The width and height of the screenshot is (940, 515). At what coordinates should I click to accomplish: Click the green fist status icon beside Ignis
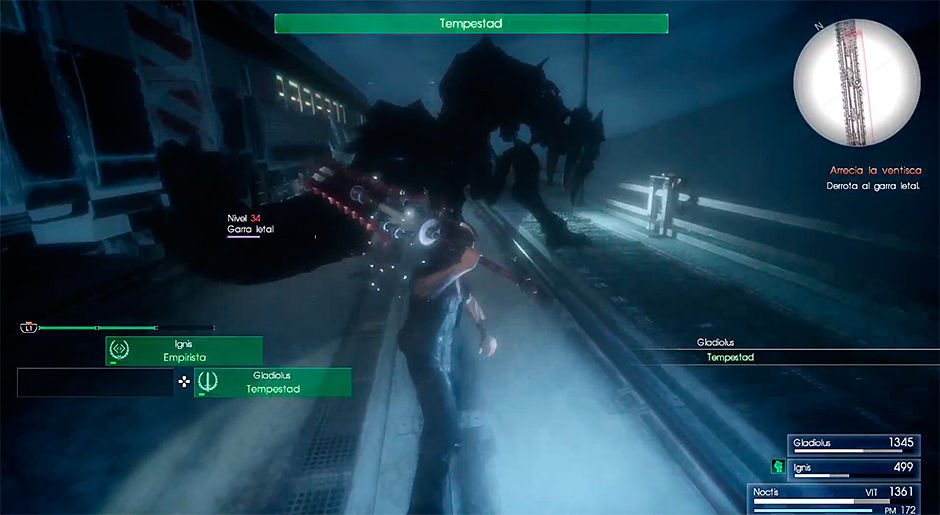point(776,466)
